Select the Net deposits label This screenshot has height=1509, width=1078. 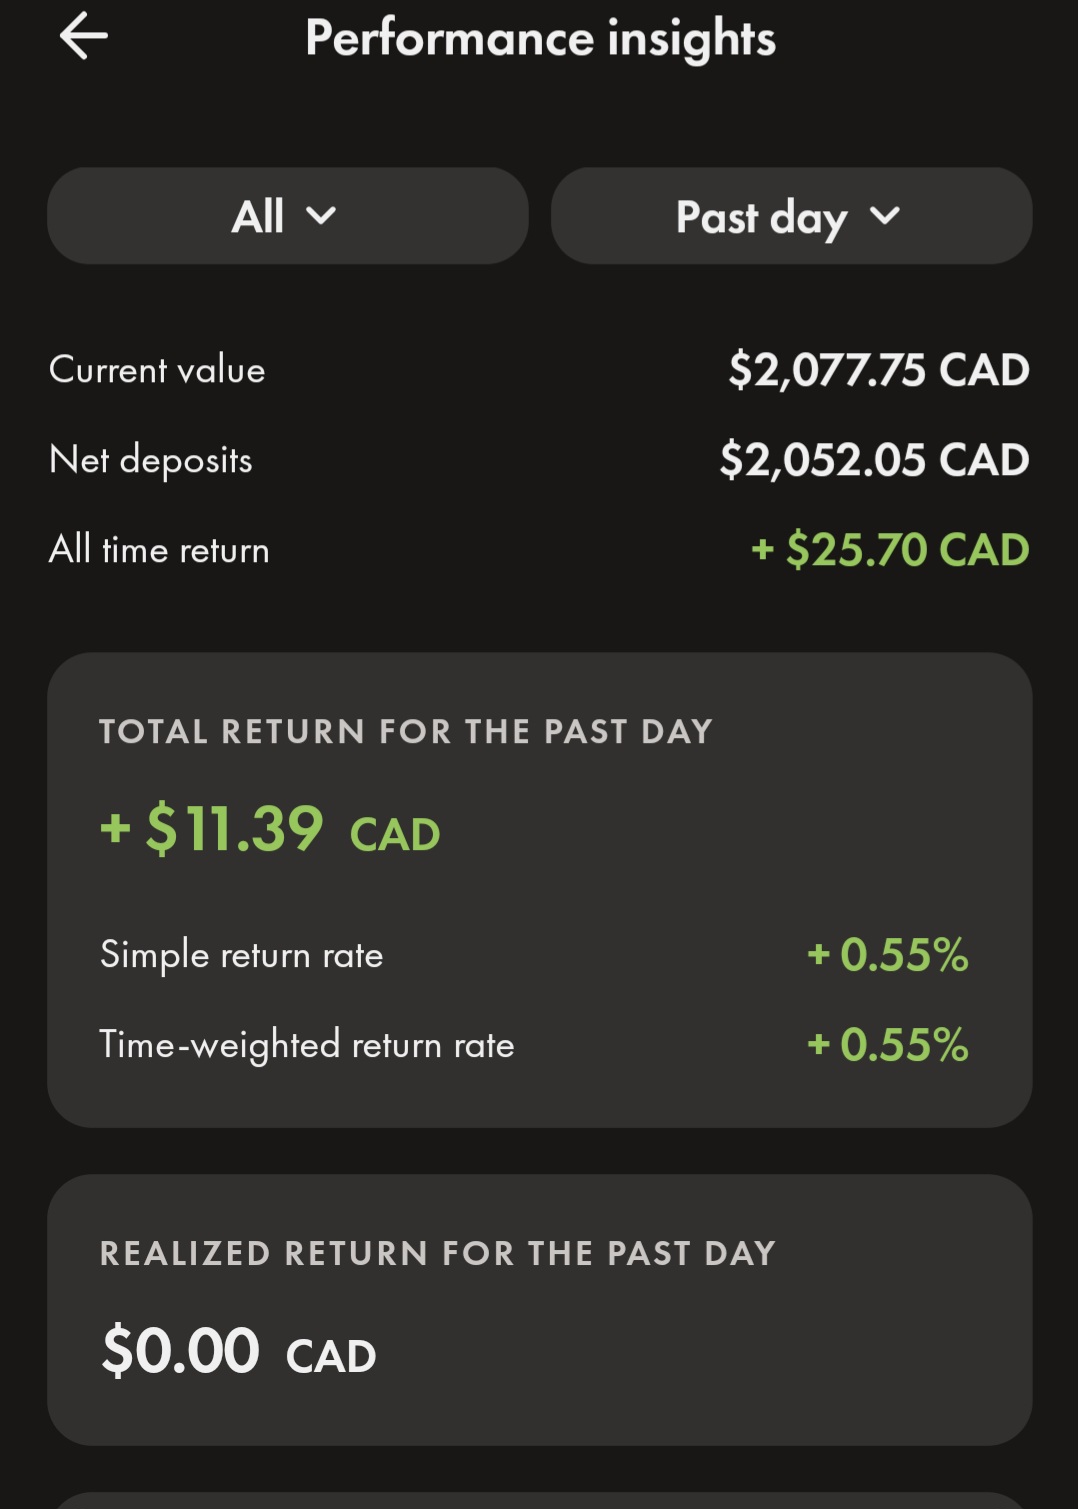150,460
